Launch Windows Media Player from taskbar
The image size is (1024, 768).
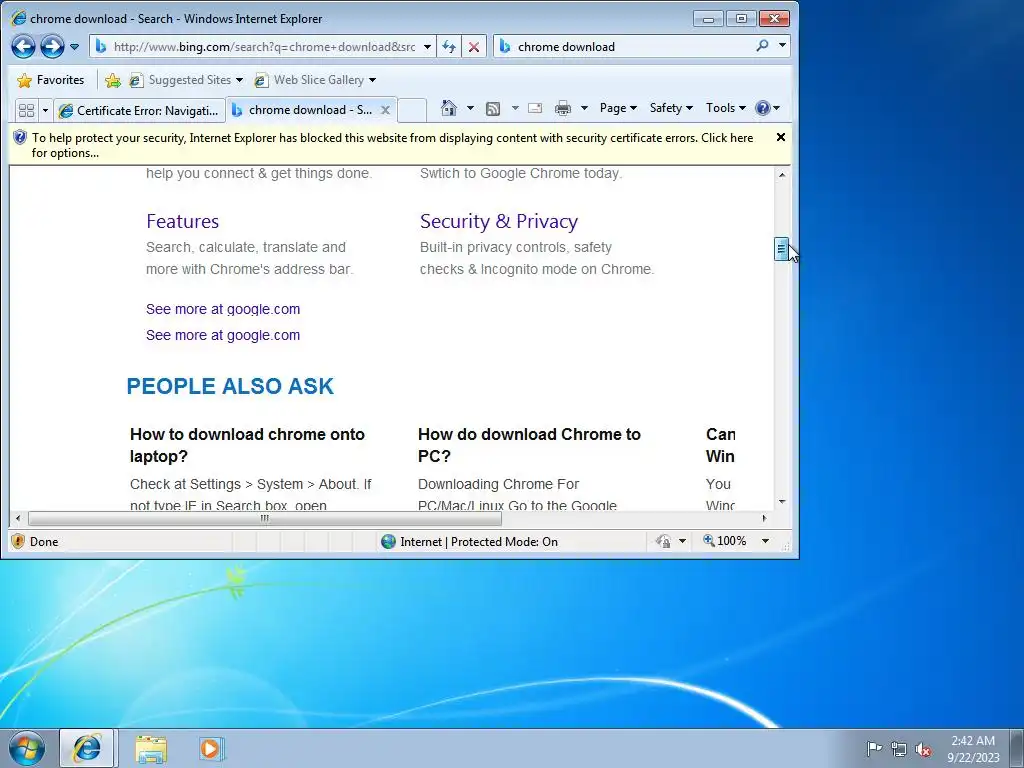pyautogui.click(x=211, y=748)
